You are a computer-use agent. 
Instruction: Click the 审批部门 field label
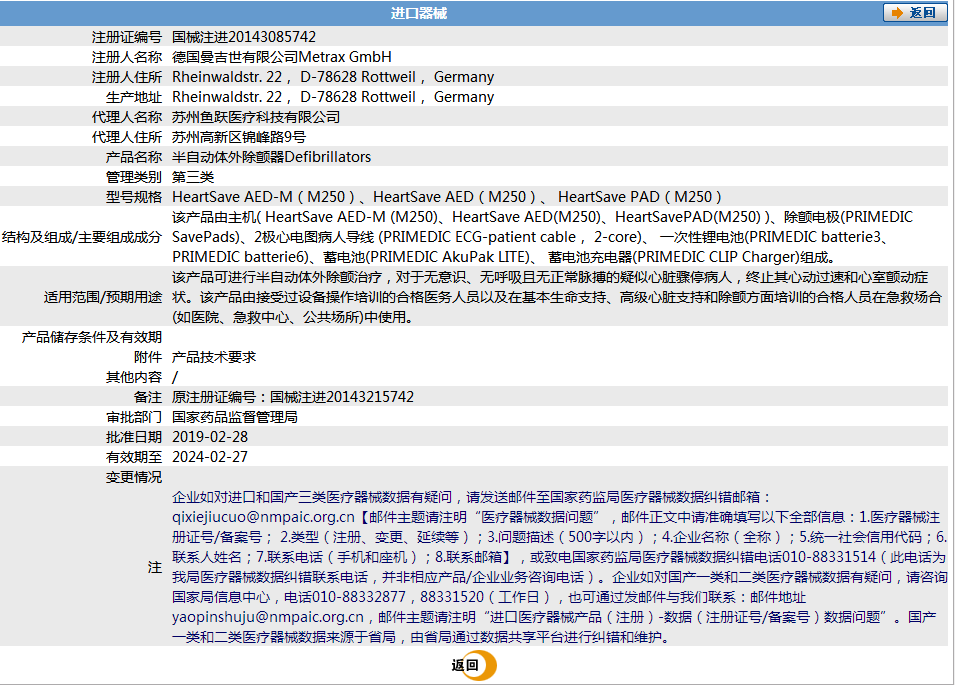tap(133, 417)
